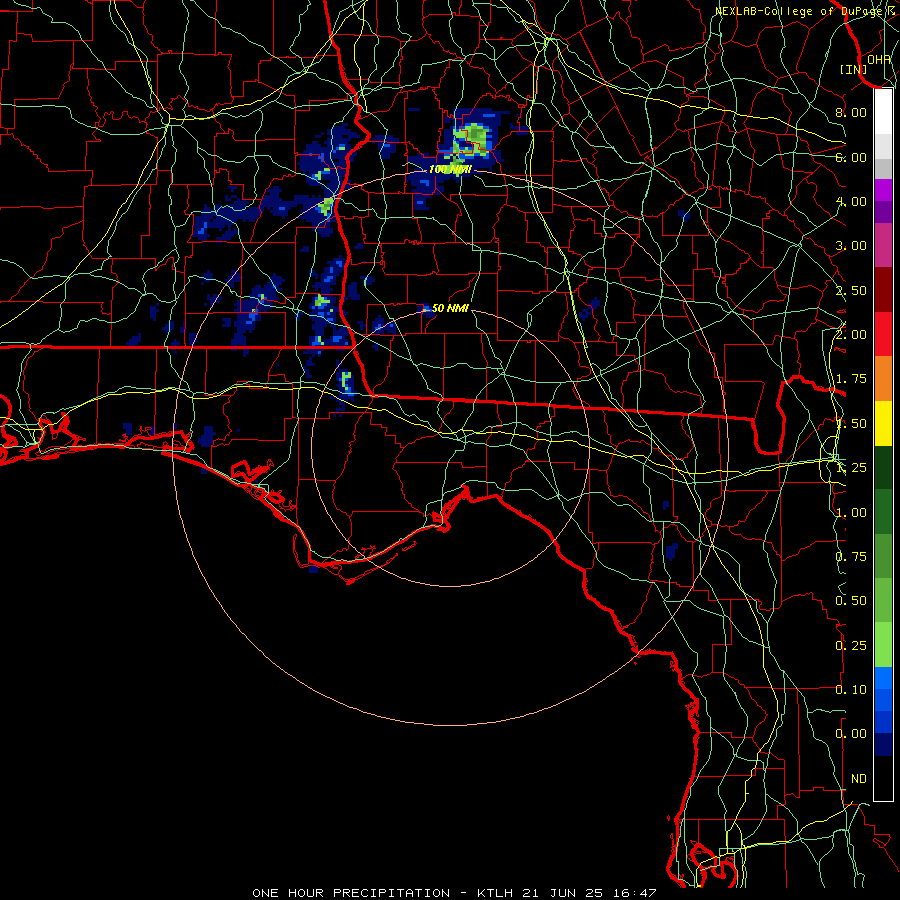
Task: Select the black ND legend swatch
Action: (x=883, y=778)
